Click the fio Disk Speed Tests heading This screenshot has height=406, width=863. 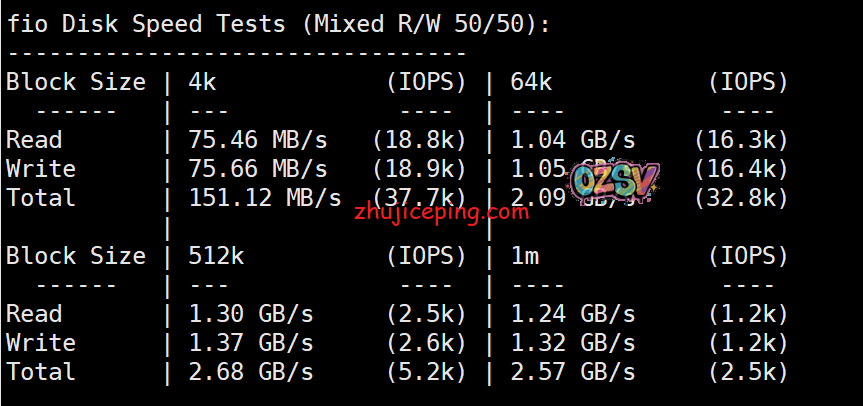[x=279, y=24]
